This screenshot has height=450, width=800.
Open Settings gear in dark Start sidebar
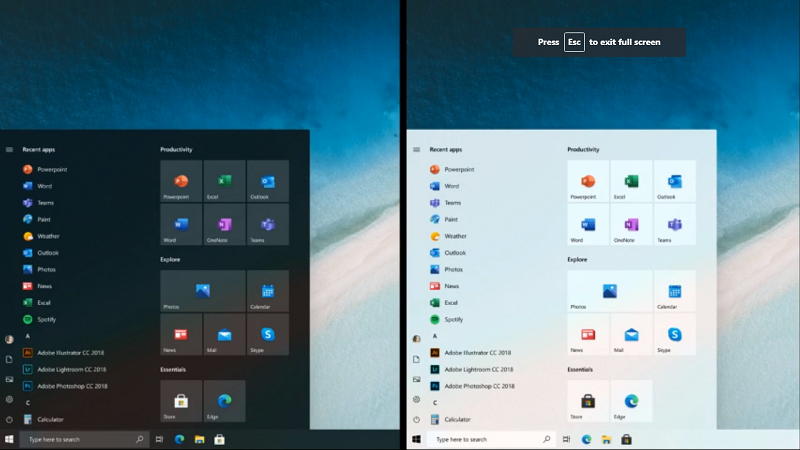9,399
